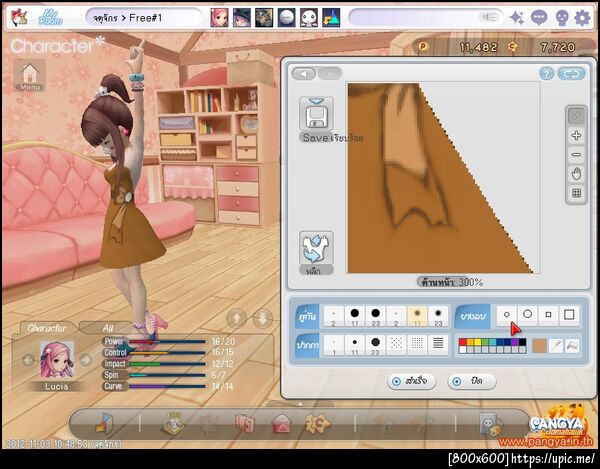Select the pink-haired character portrait in top bar
Screen dimensions: 600x469
point(219,18)
